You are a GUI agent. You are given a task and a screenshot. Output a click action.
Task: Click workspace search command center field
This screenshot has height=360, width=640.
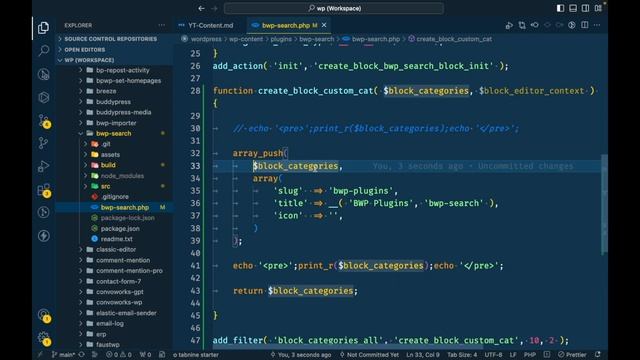(x=334, y=8)
